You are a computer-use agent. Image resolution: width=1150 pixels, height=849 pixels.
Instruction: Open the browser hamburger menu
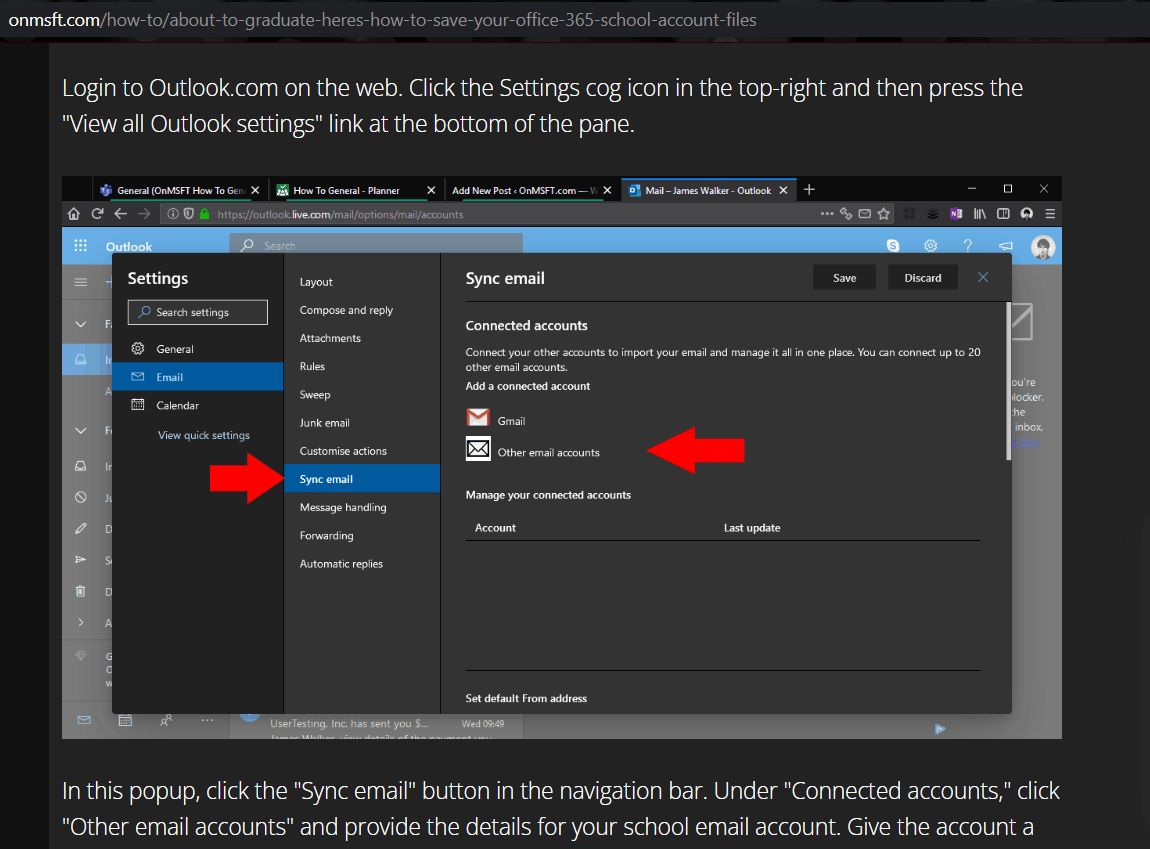coord(1050,214)
